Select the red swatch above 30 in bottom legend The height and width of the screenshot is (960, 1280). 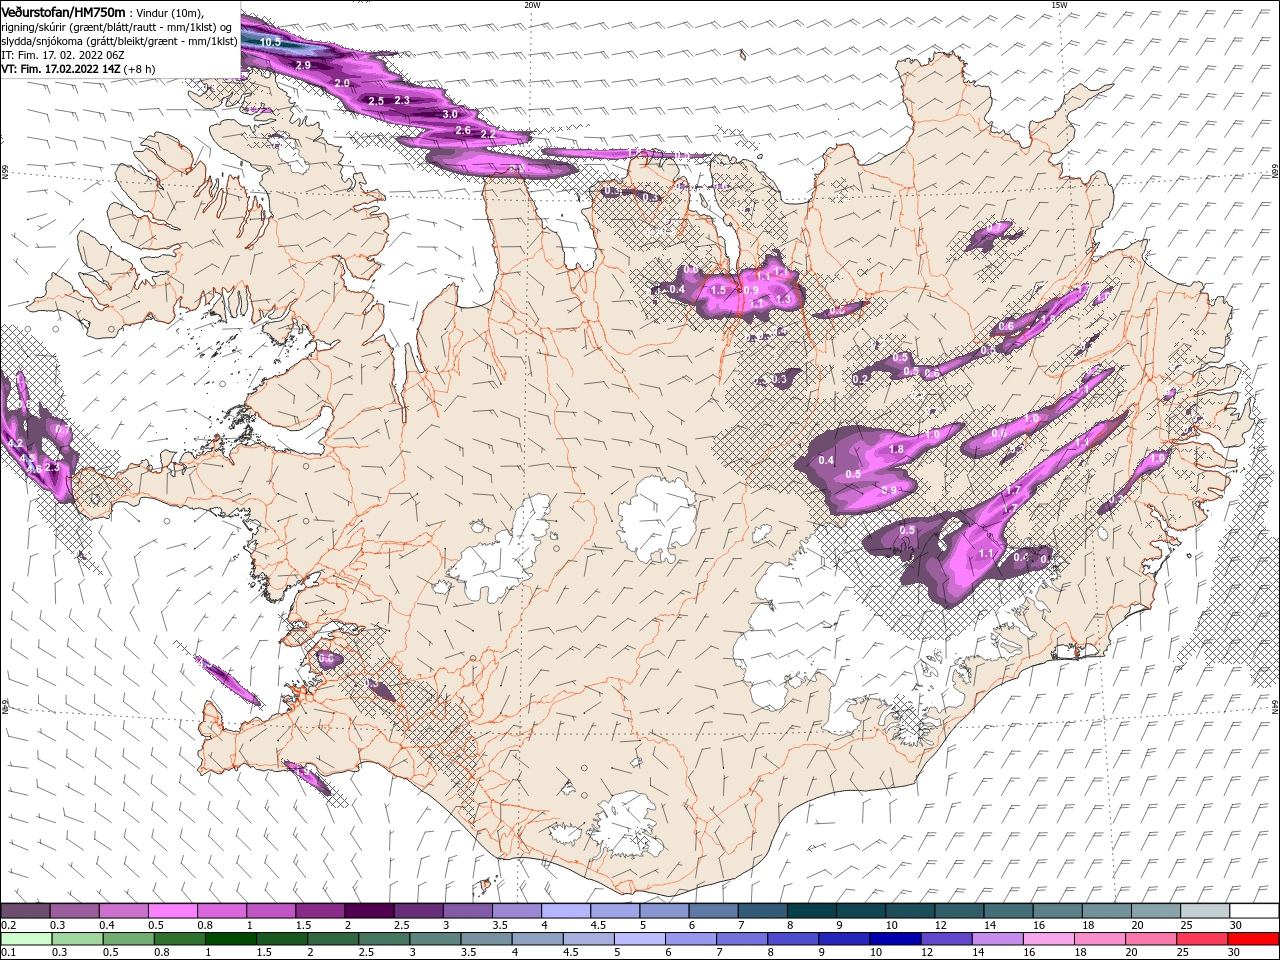click(x=1254, y=939)
